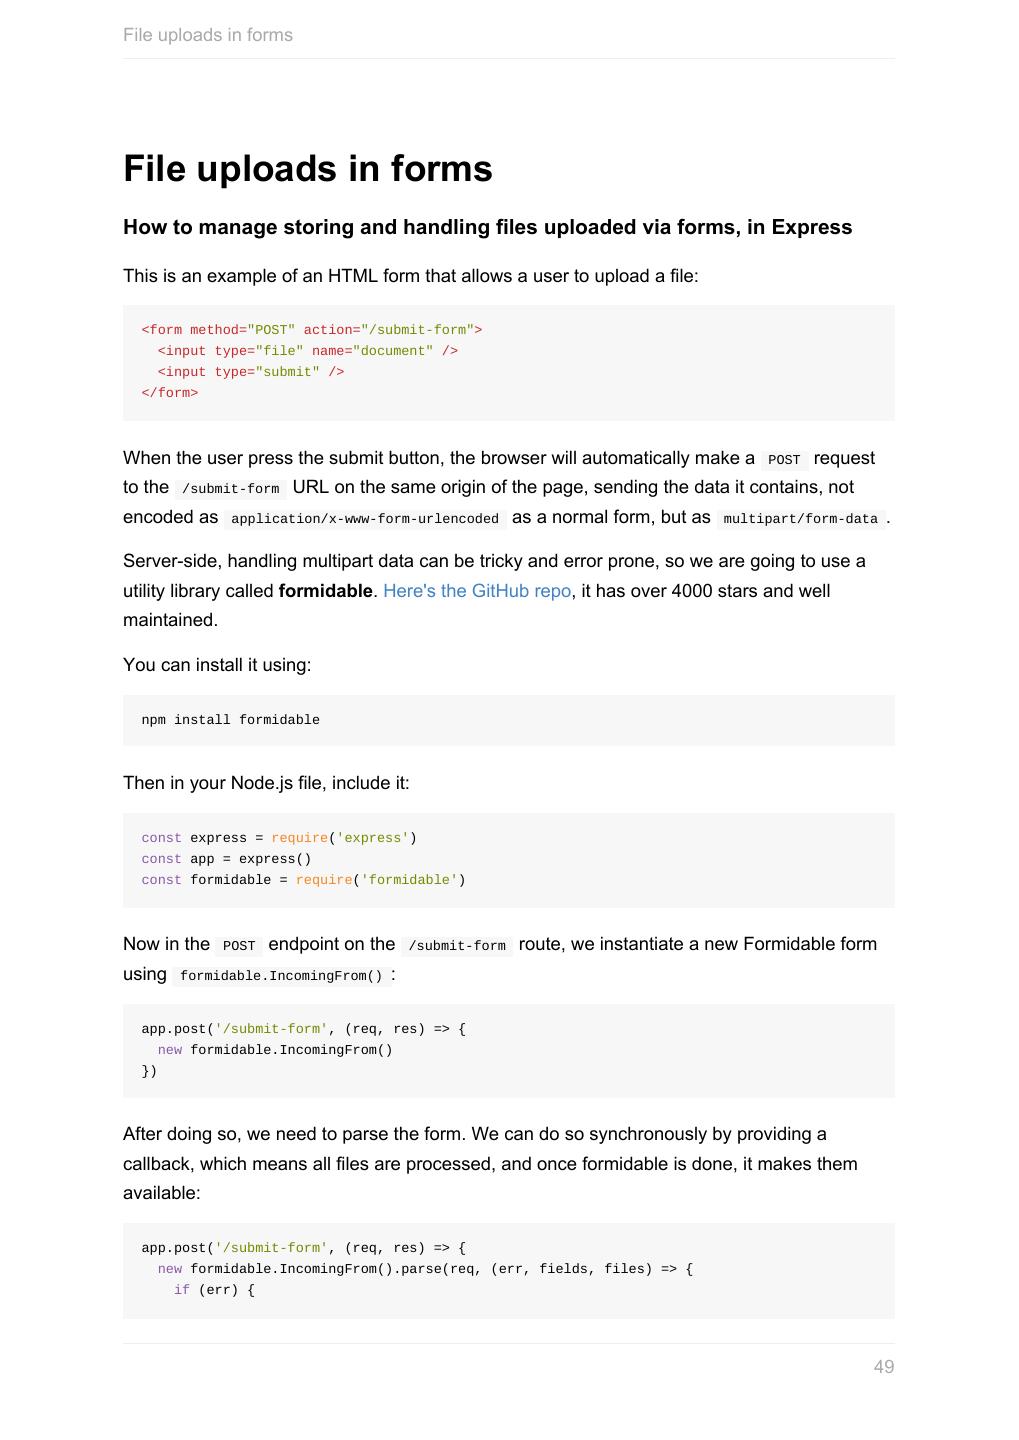
Task: Click the closing "</form>" tag in code
Action: pyautogui.click(x=170, y=393)
